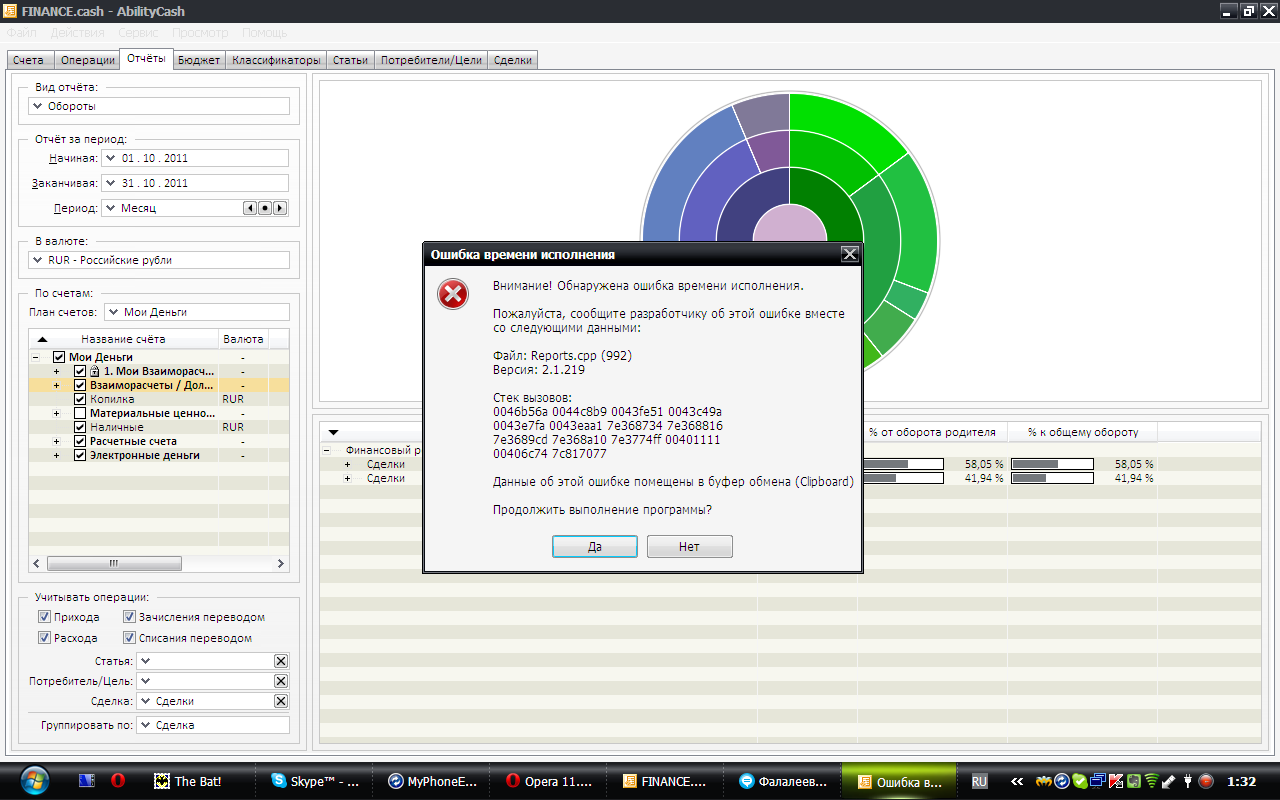Clear the Статья filter with X icon
Viewport: 1280px width, 800px height.
tap(281, 661)
